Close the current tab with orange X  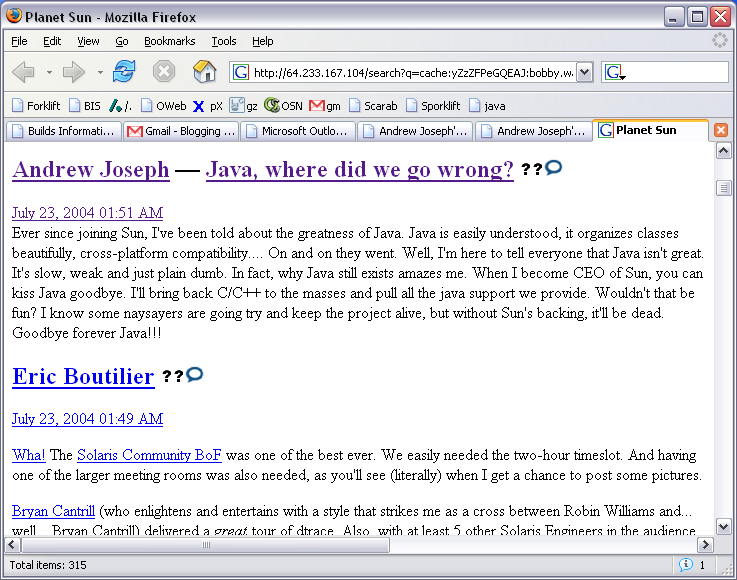coord(721,130)
